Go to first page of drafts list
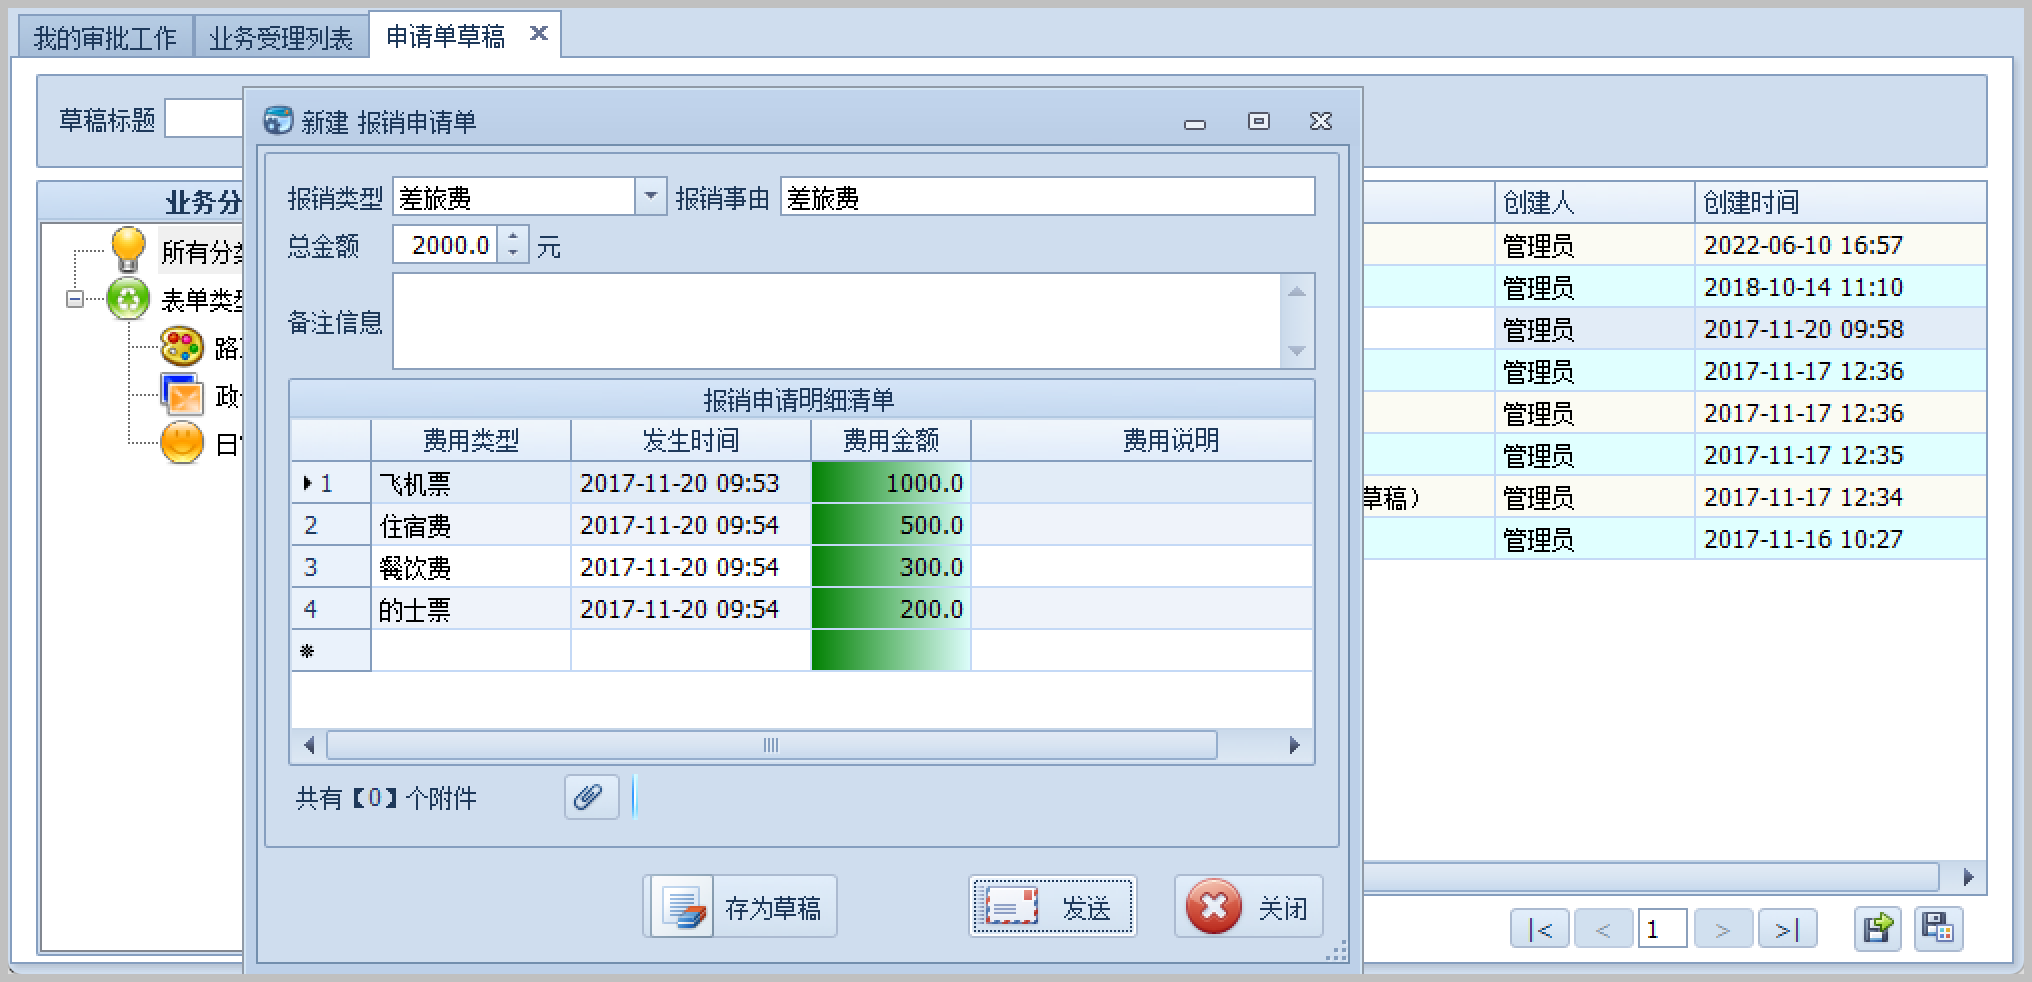 click(1540, 929)
